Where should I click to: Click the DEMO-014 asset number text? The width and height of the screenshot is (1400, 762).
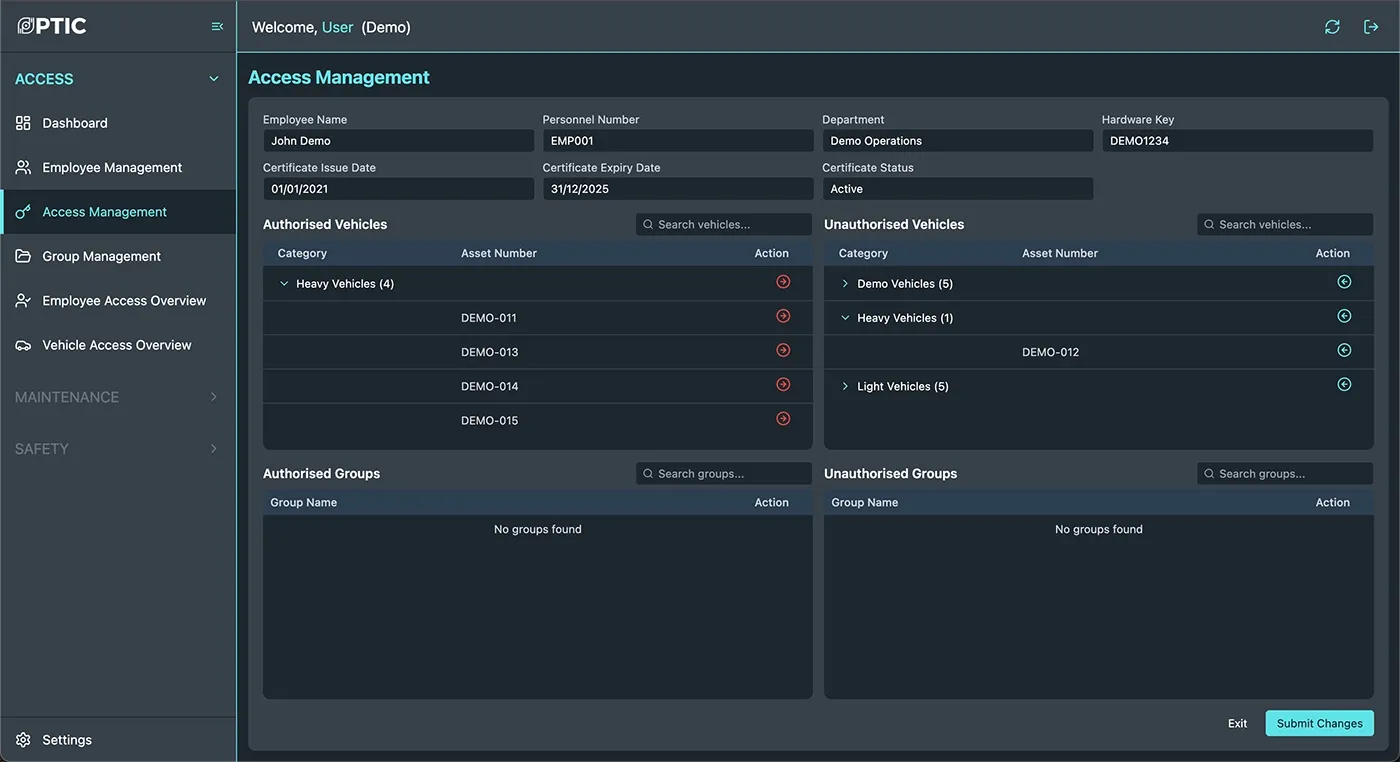489,386
